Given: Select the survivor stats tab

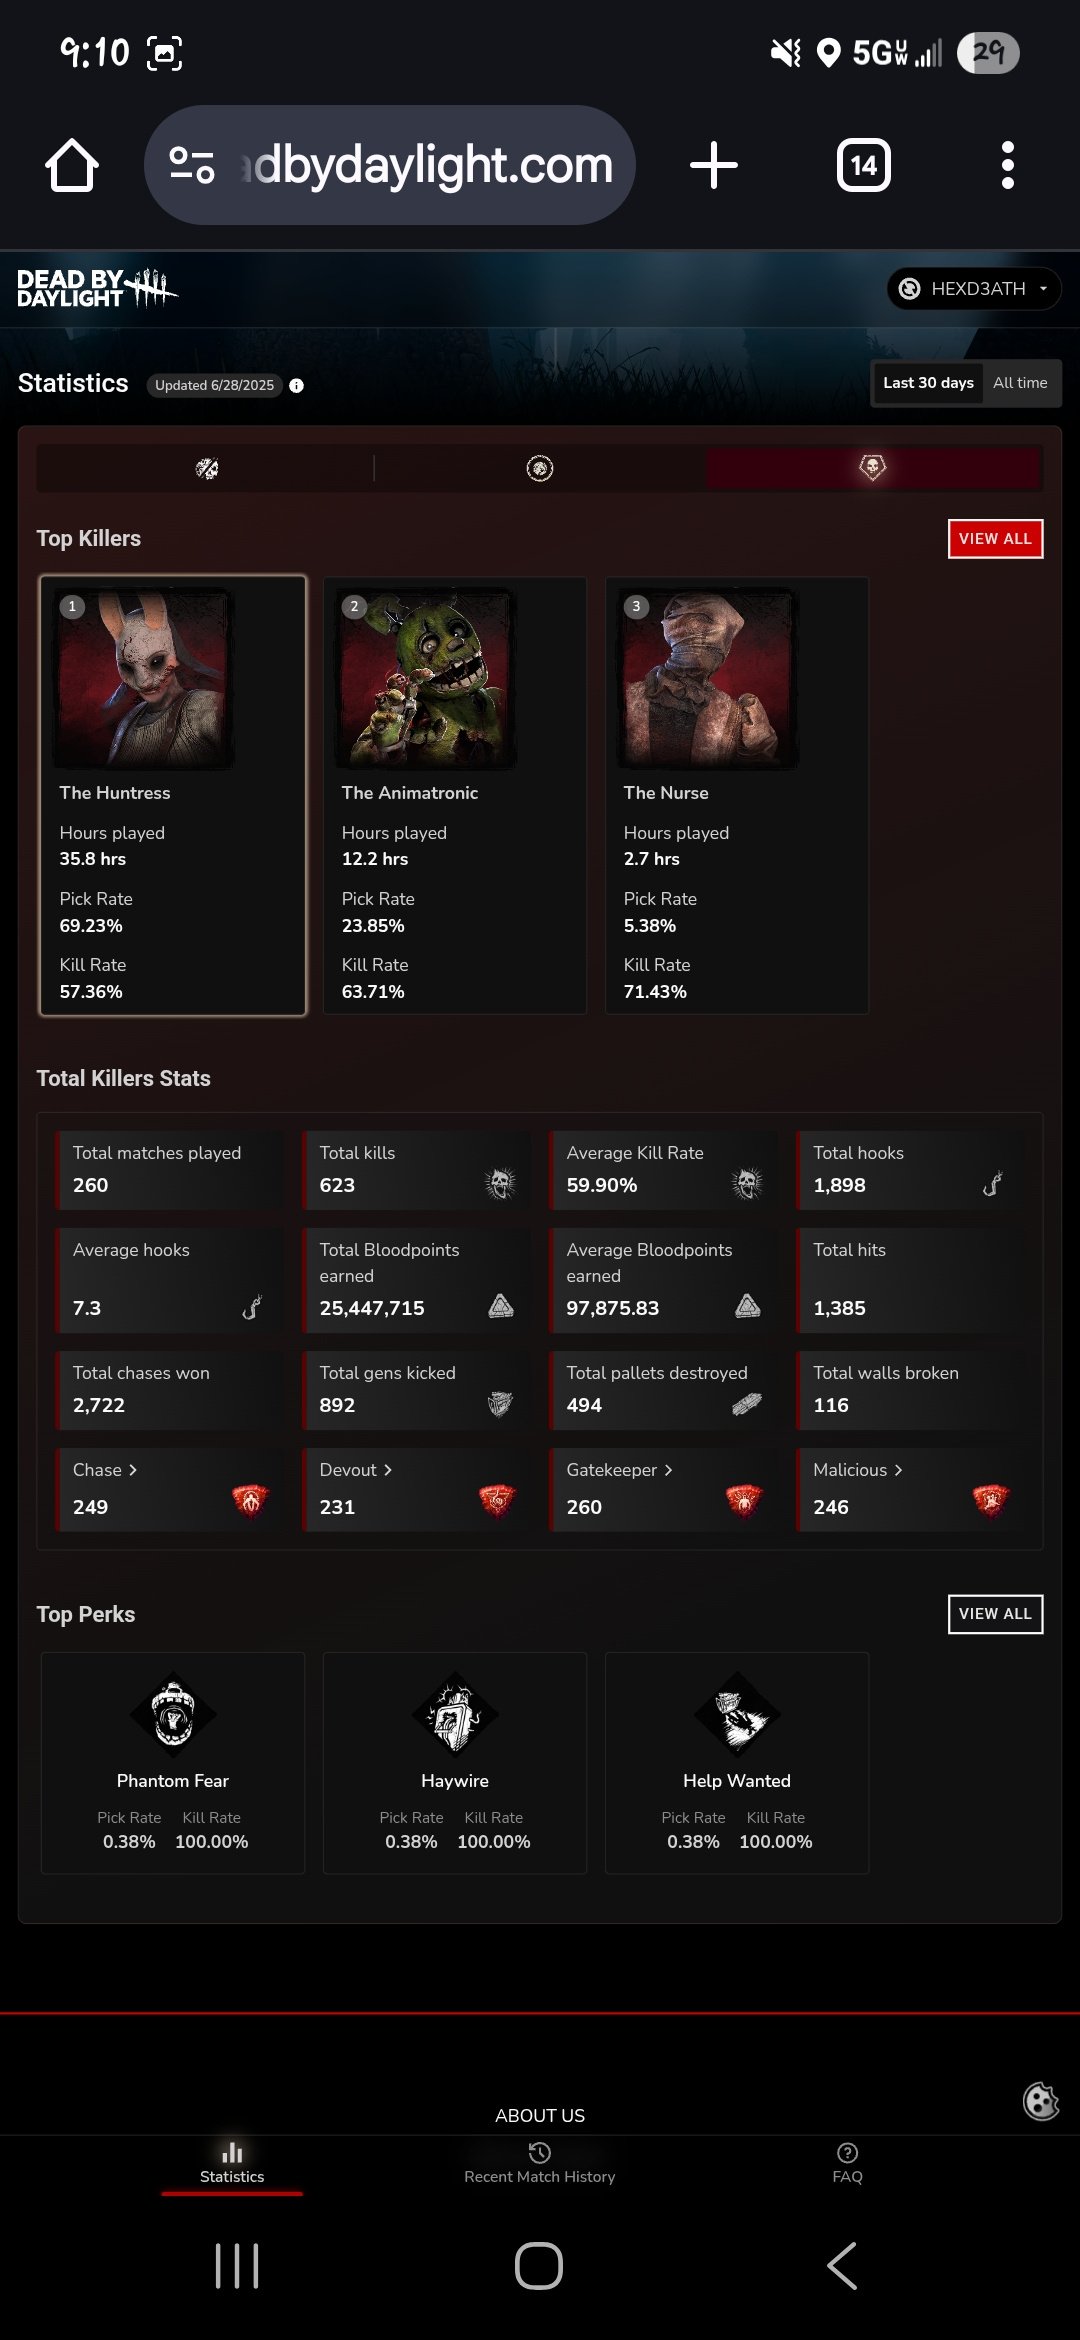Looking at the screenshot, I should click(540, 468).
